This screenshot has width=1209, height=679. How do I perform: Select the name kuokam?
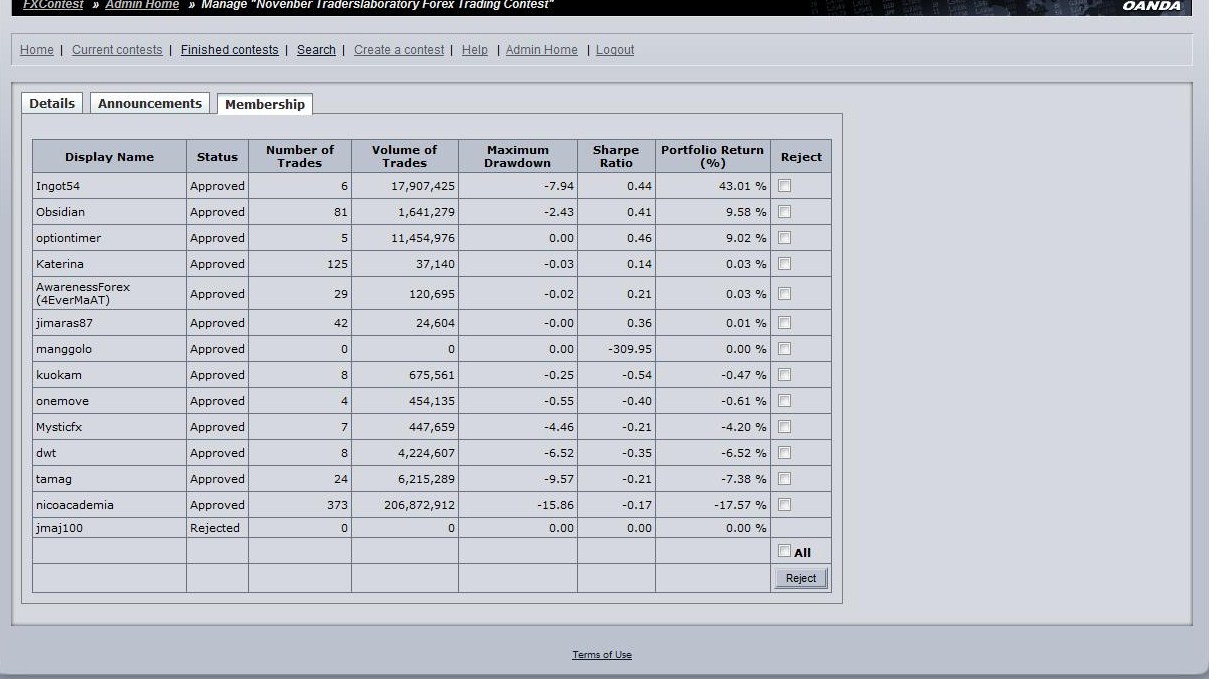point(59,375)
